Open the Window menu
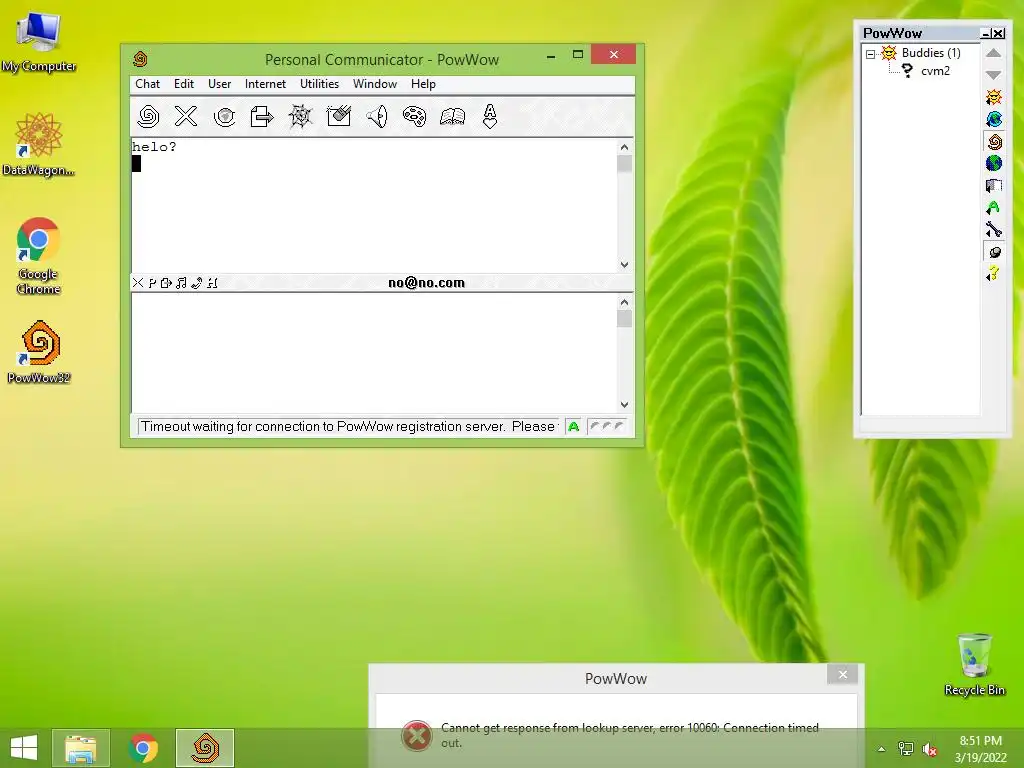Screen dimensions: 1024x768 (x=375, y=84)
